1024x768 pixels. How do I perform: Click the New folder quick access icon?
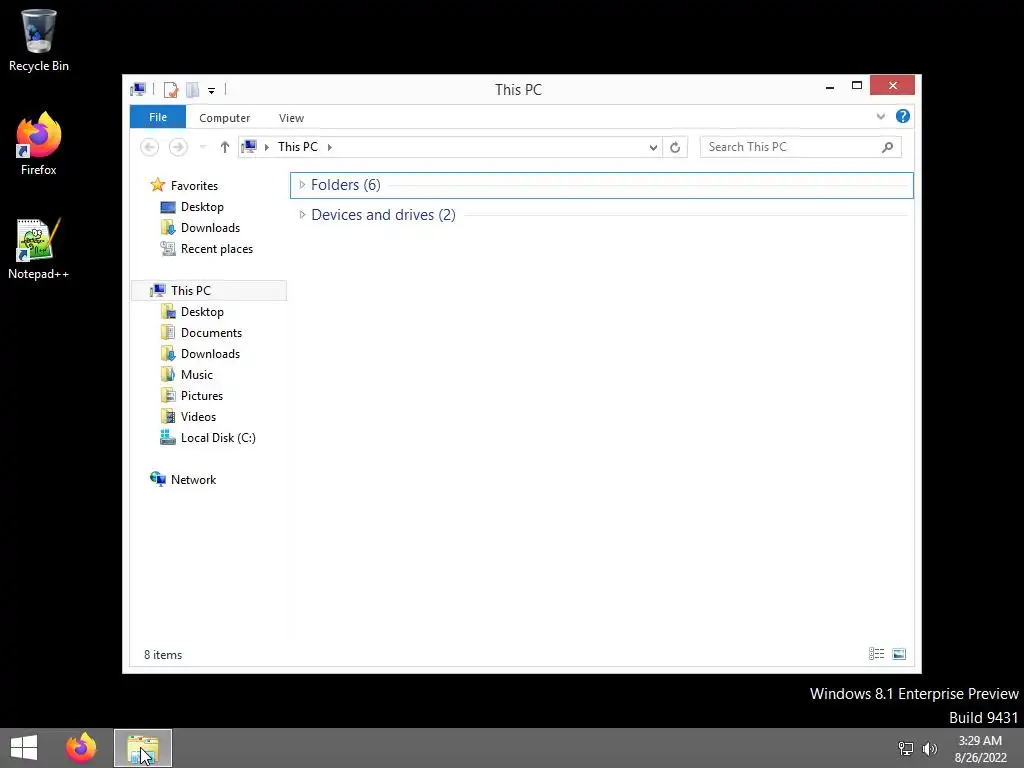click(x=193, y=89)
